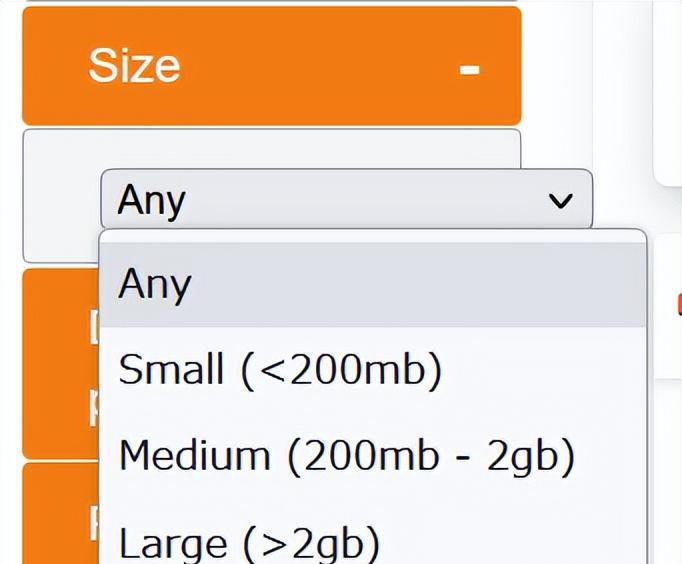
Task: Click the white card at top right
Action: pyautogui.click(x=668, y=90)
